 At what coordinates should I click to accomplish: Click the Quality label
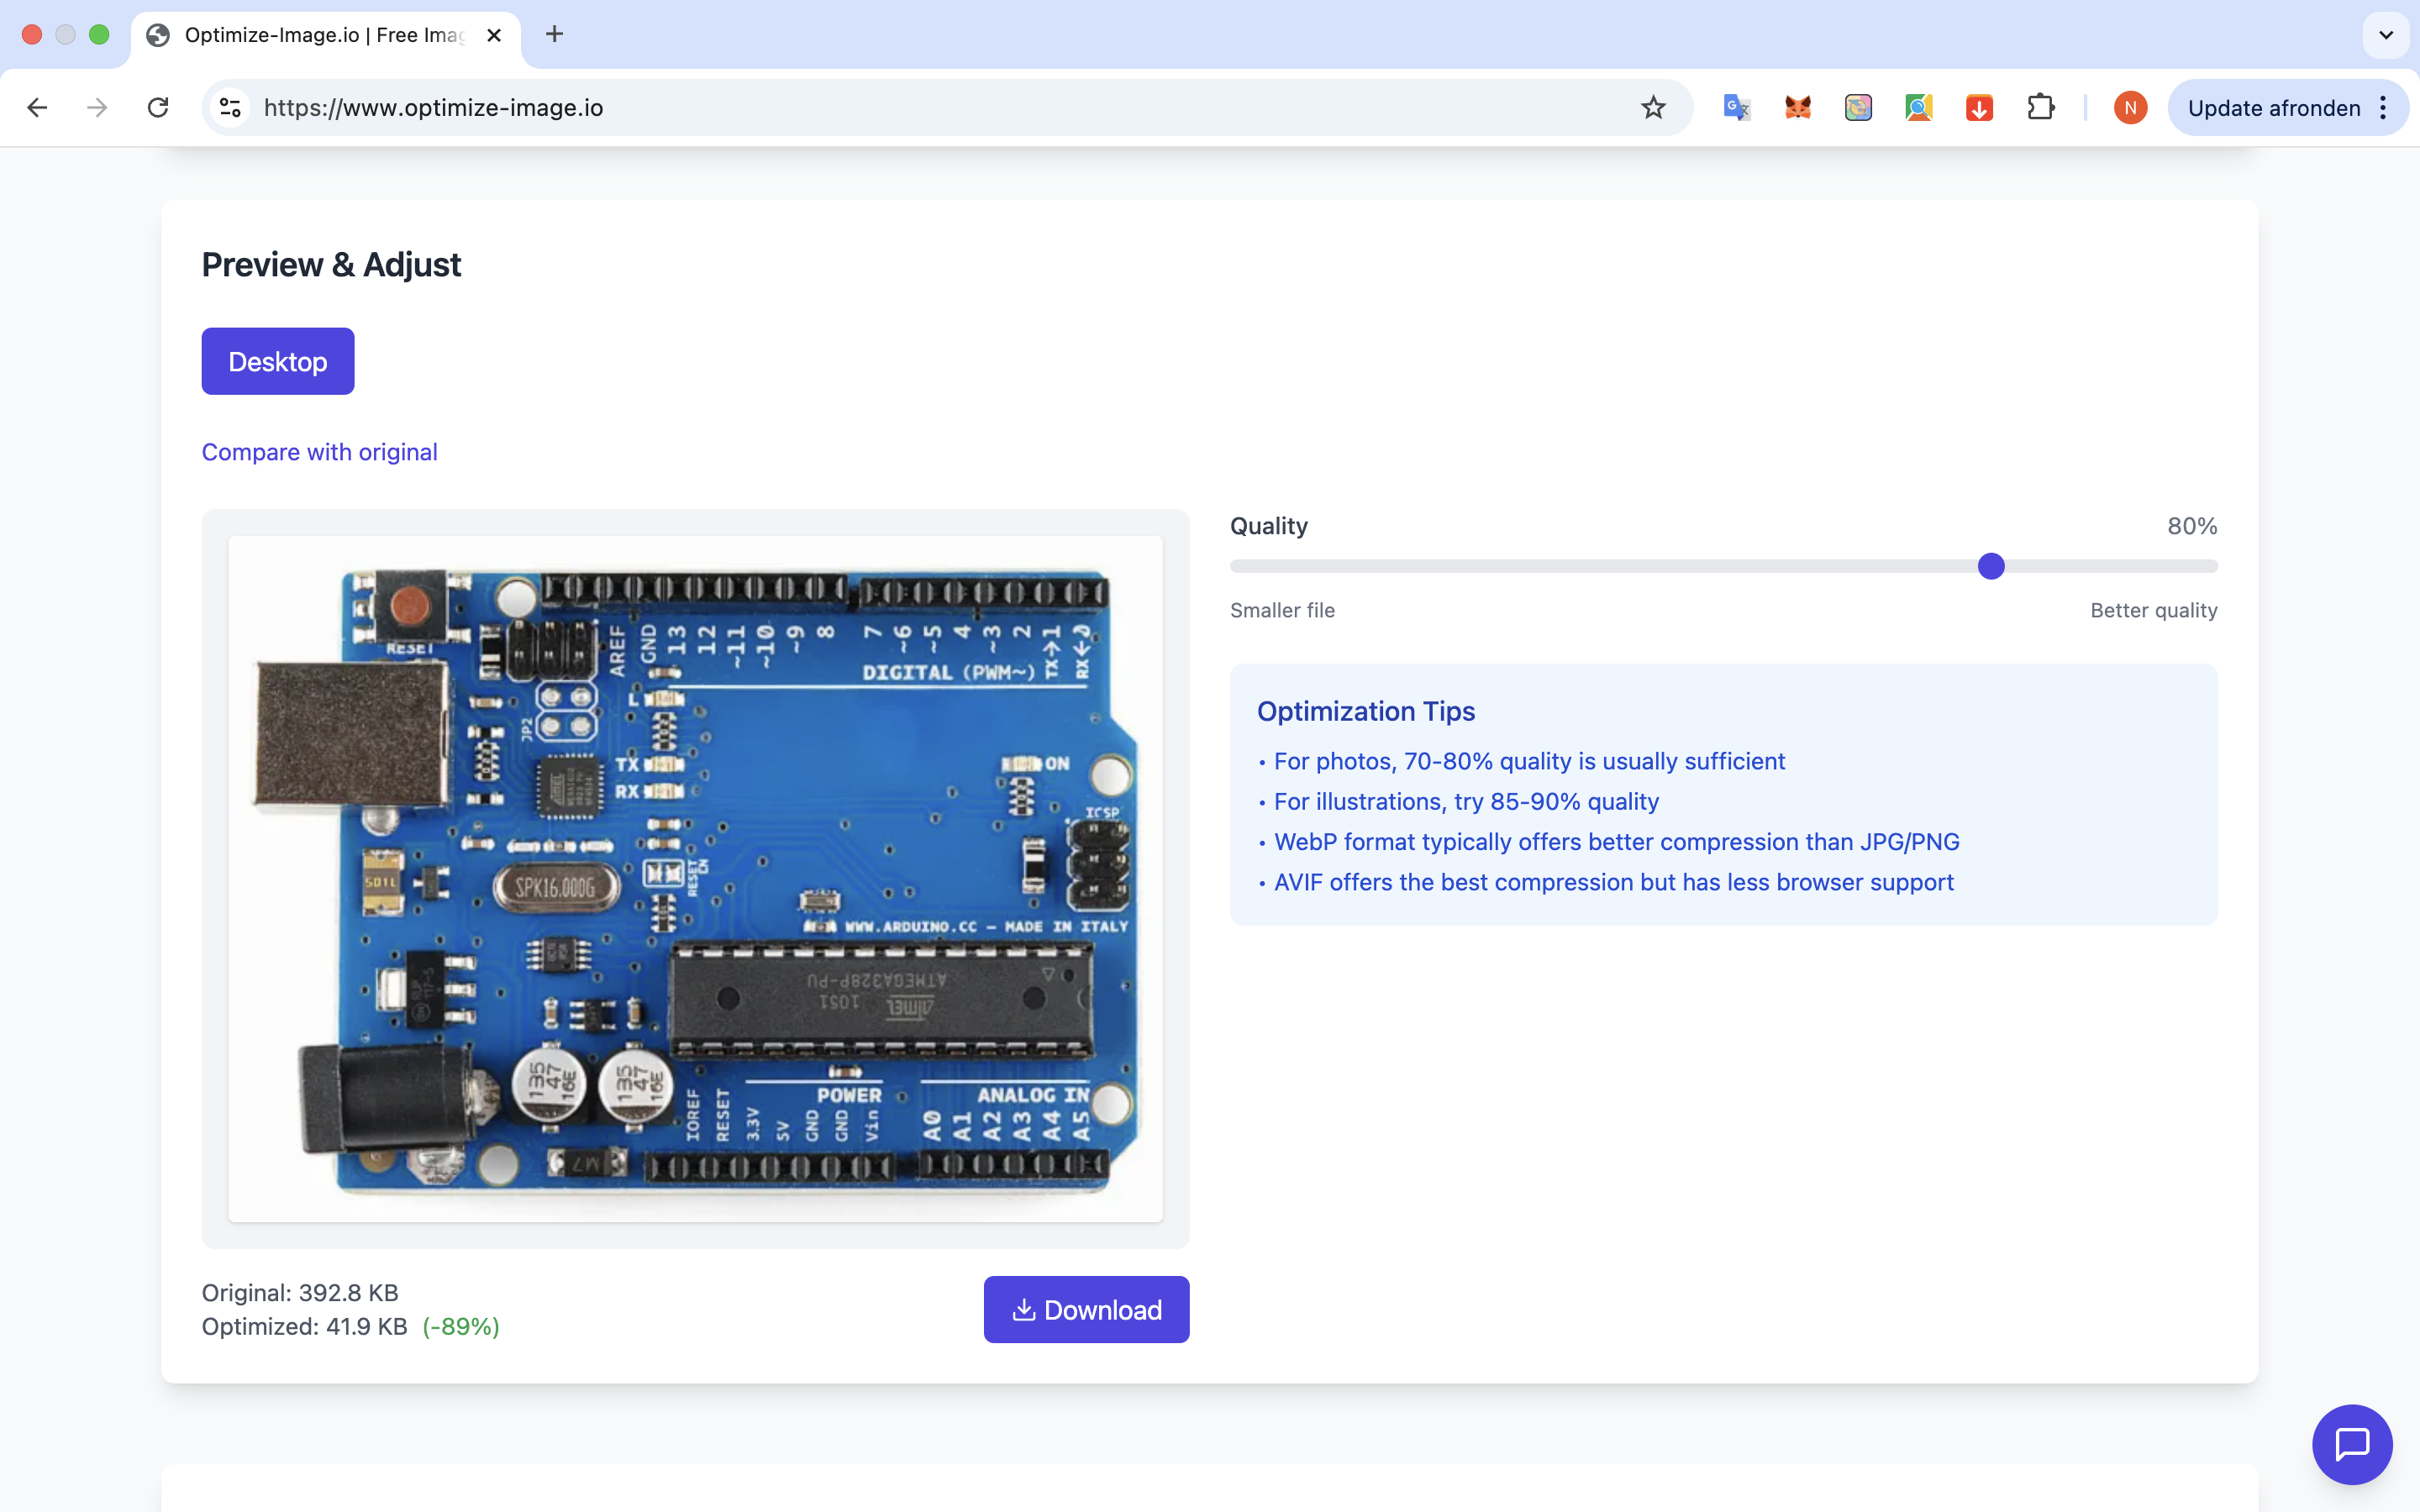click(x=1268, y=526)
